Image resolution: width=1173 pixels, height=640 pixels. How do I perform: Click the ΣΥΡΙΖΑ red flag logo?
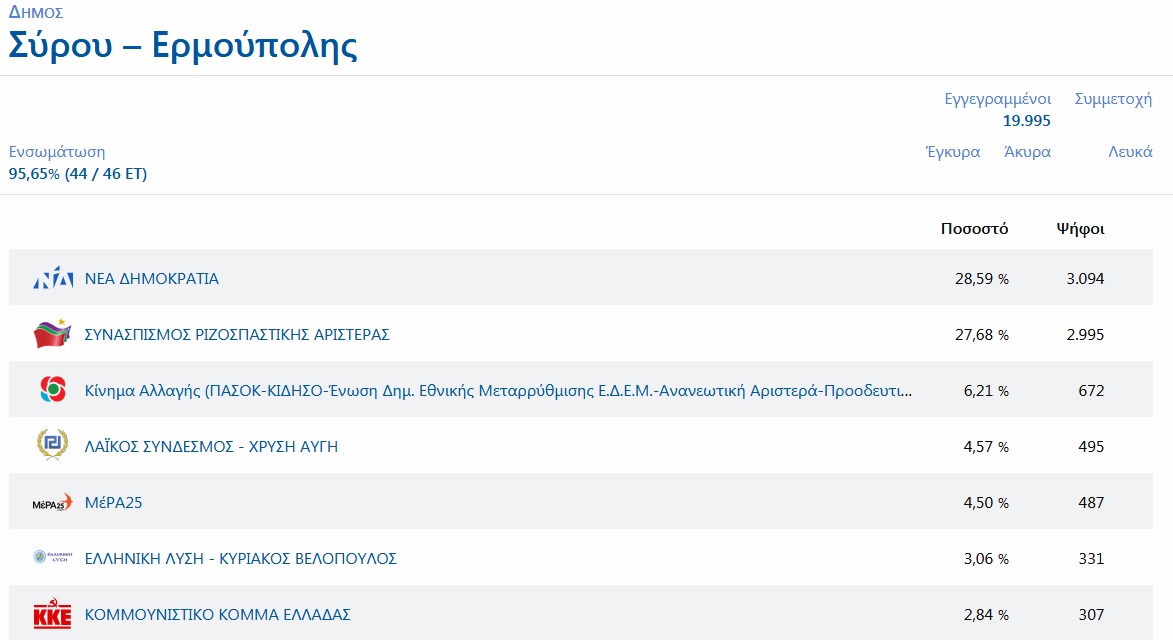point(53,334)
